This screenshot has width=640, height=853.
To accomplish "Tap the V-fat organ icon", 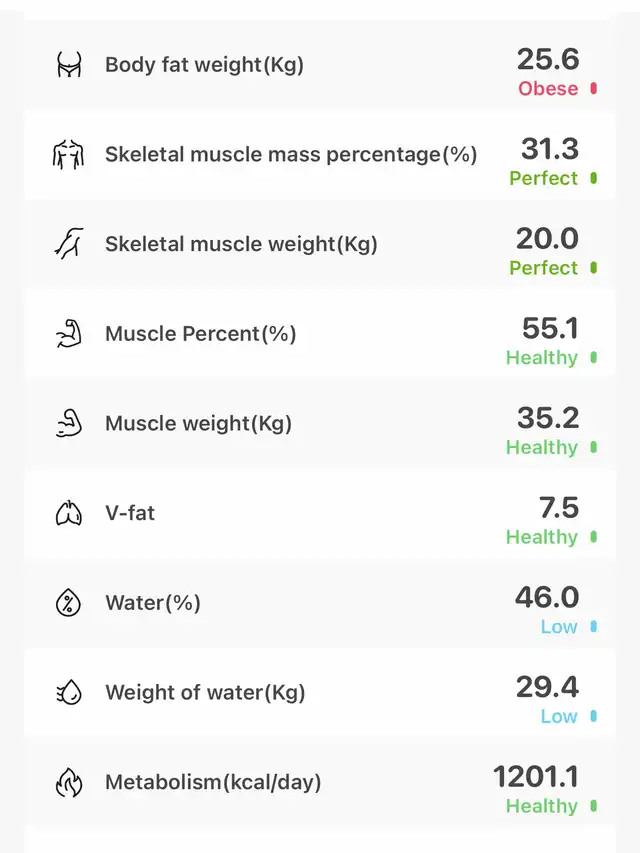I will click(x=68, y=513).
